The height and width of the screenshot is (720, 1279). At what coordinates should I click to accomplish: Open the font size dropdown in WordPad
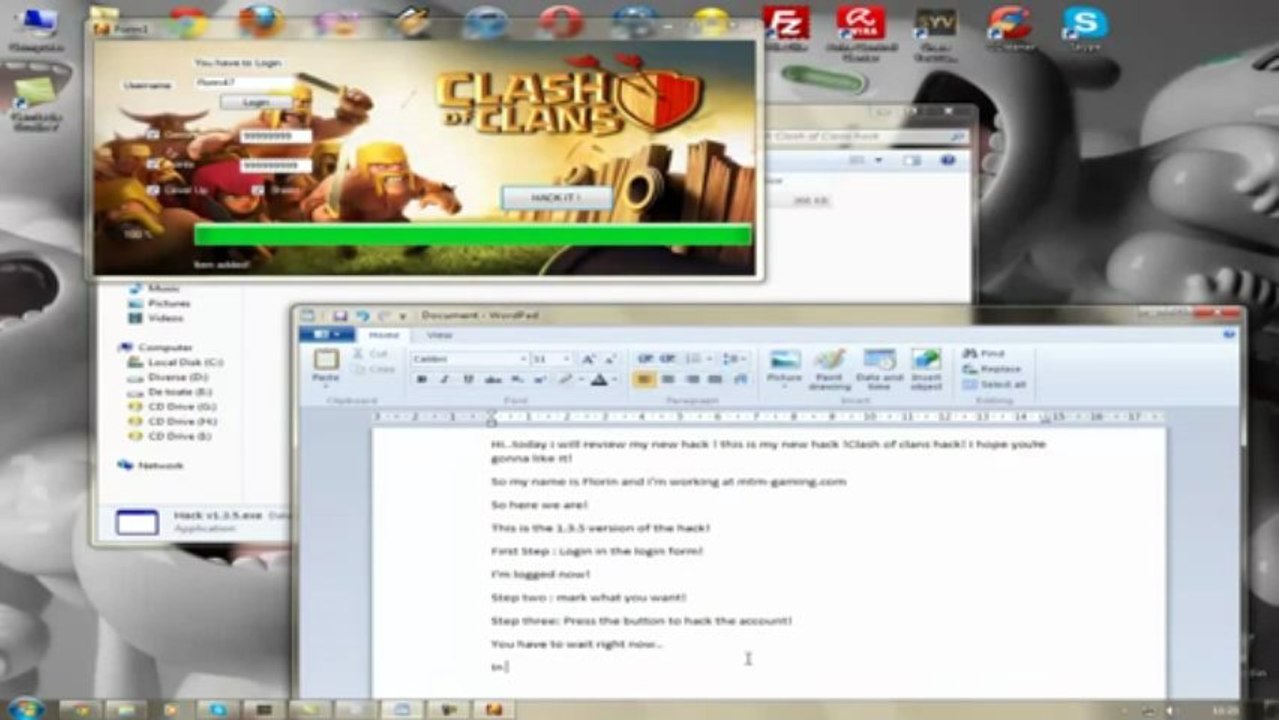pyautogui.click(x=567, y=359)
